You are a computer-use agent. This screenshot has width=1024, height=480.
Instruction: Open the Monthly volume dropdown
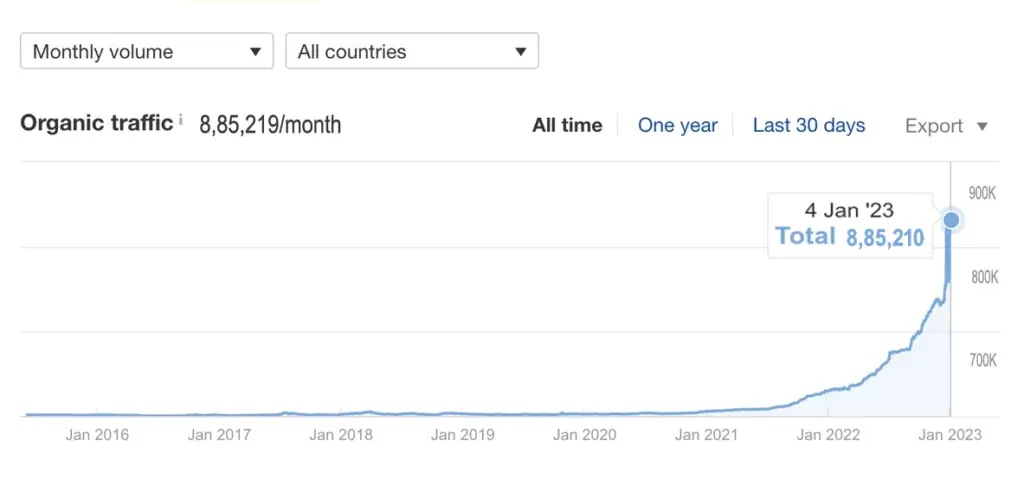pos(146,52)
